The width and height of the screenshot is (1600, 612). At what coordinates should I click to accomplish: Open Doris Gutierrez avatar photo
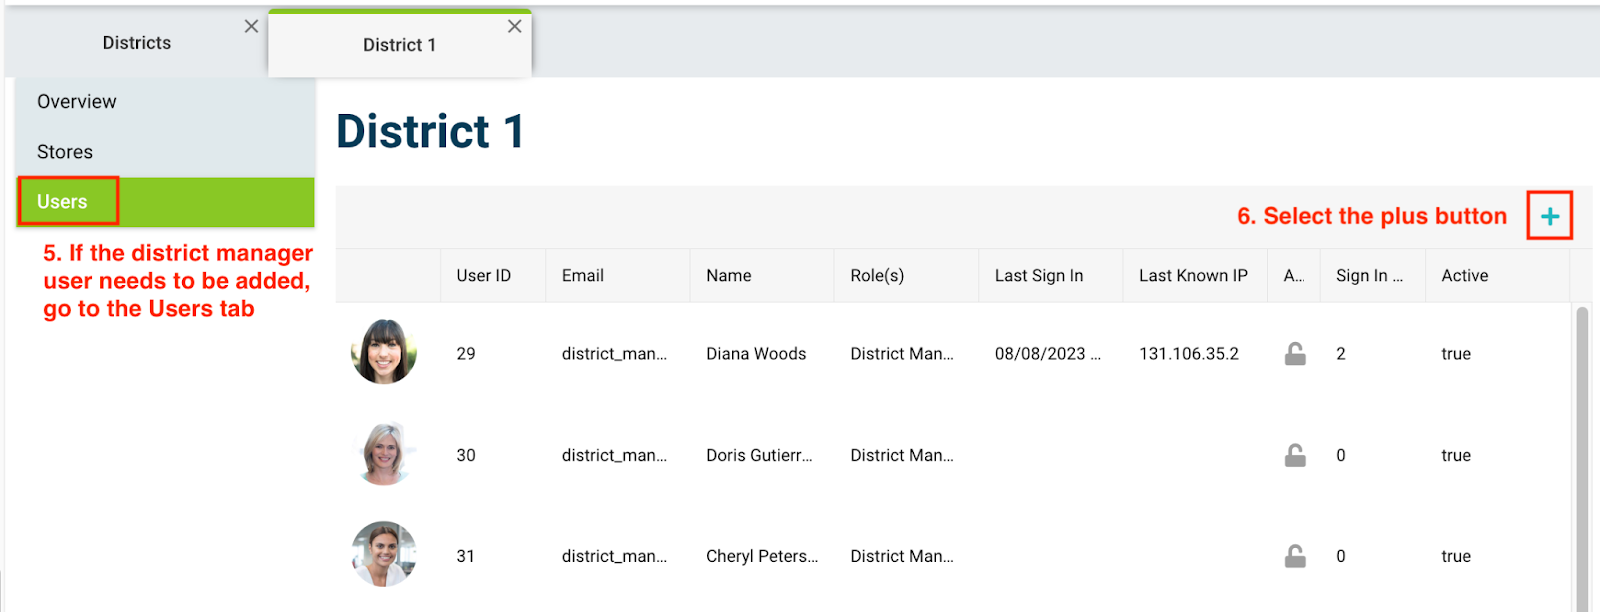384,454
